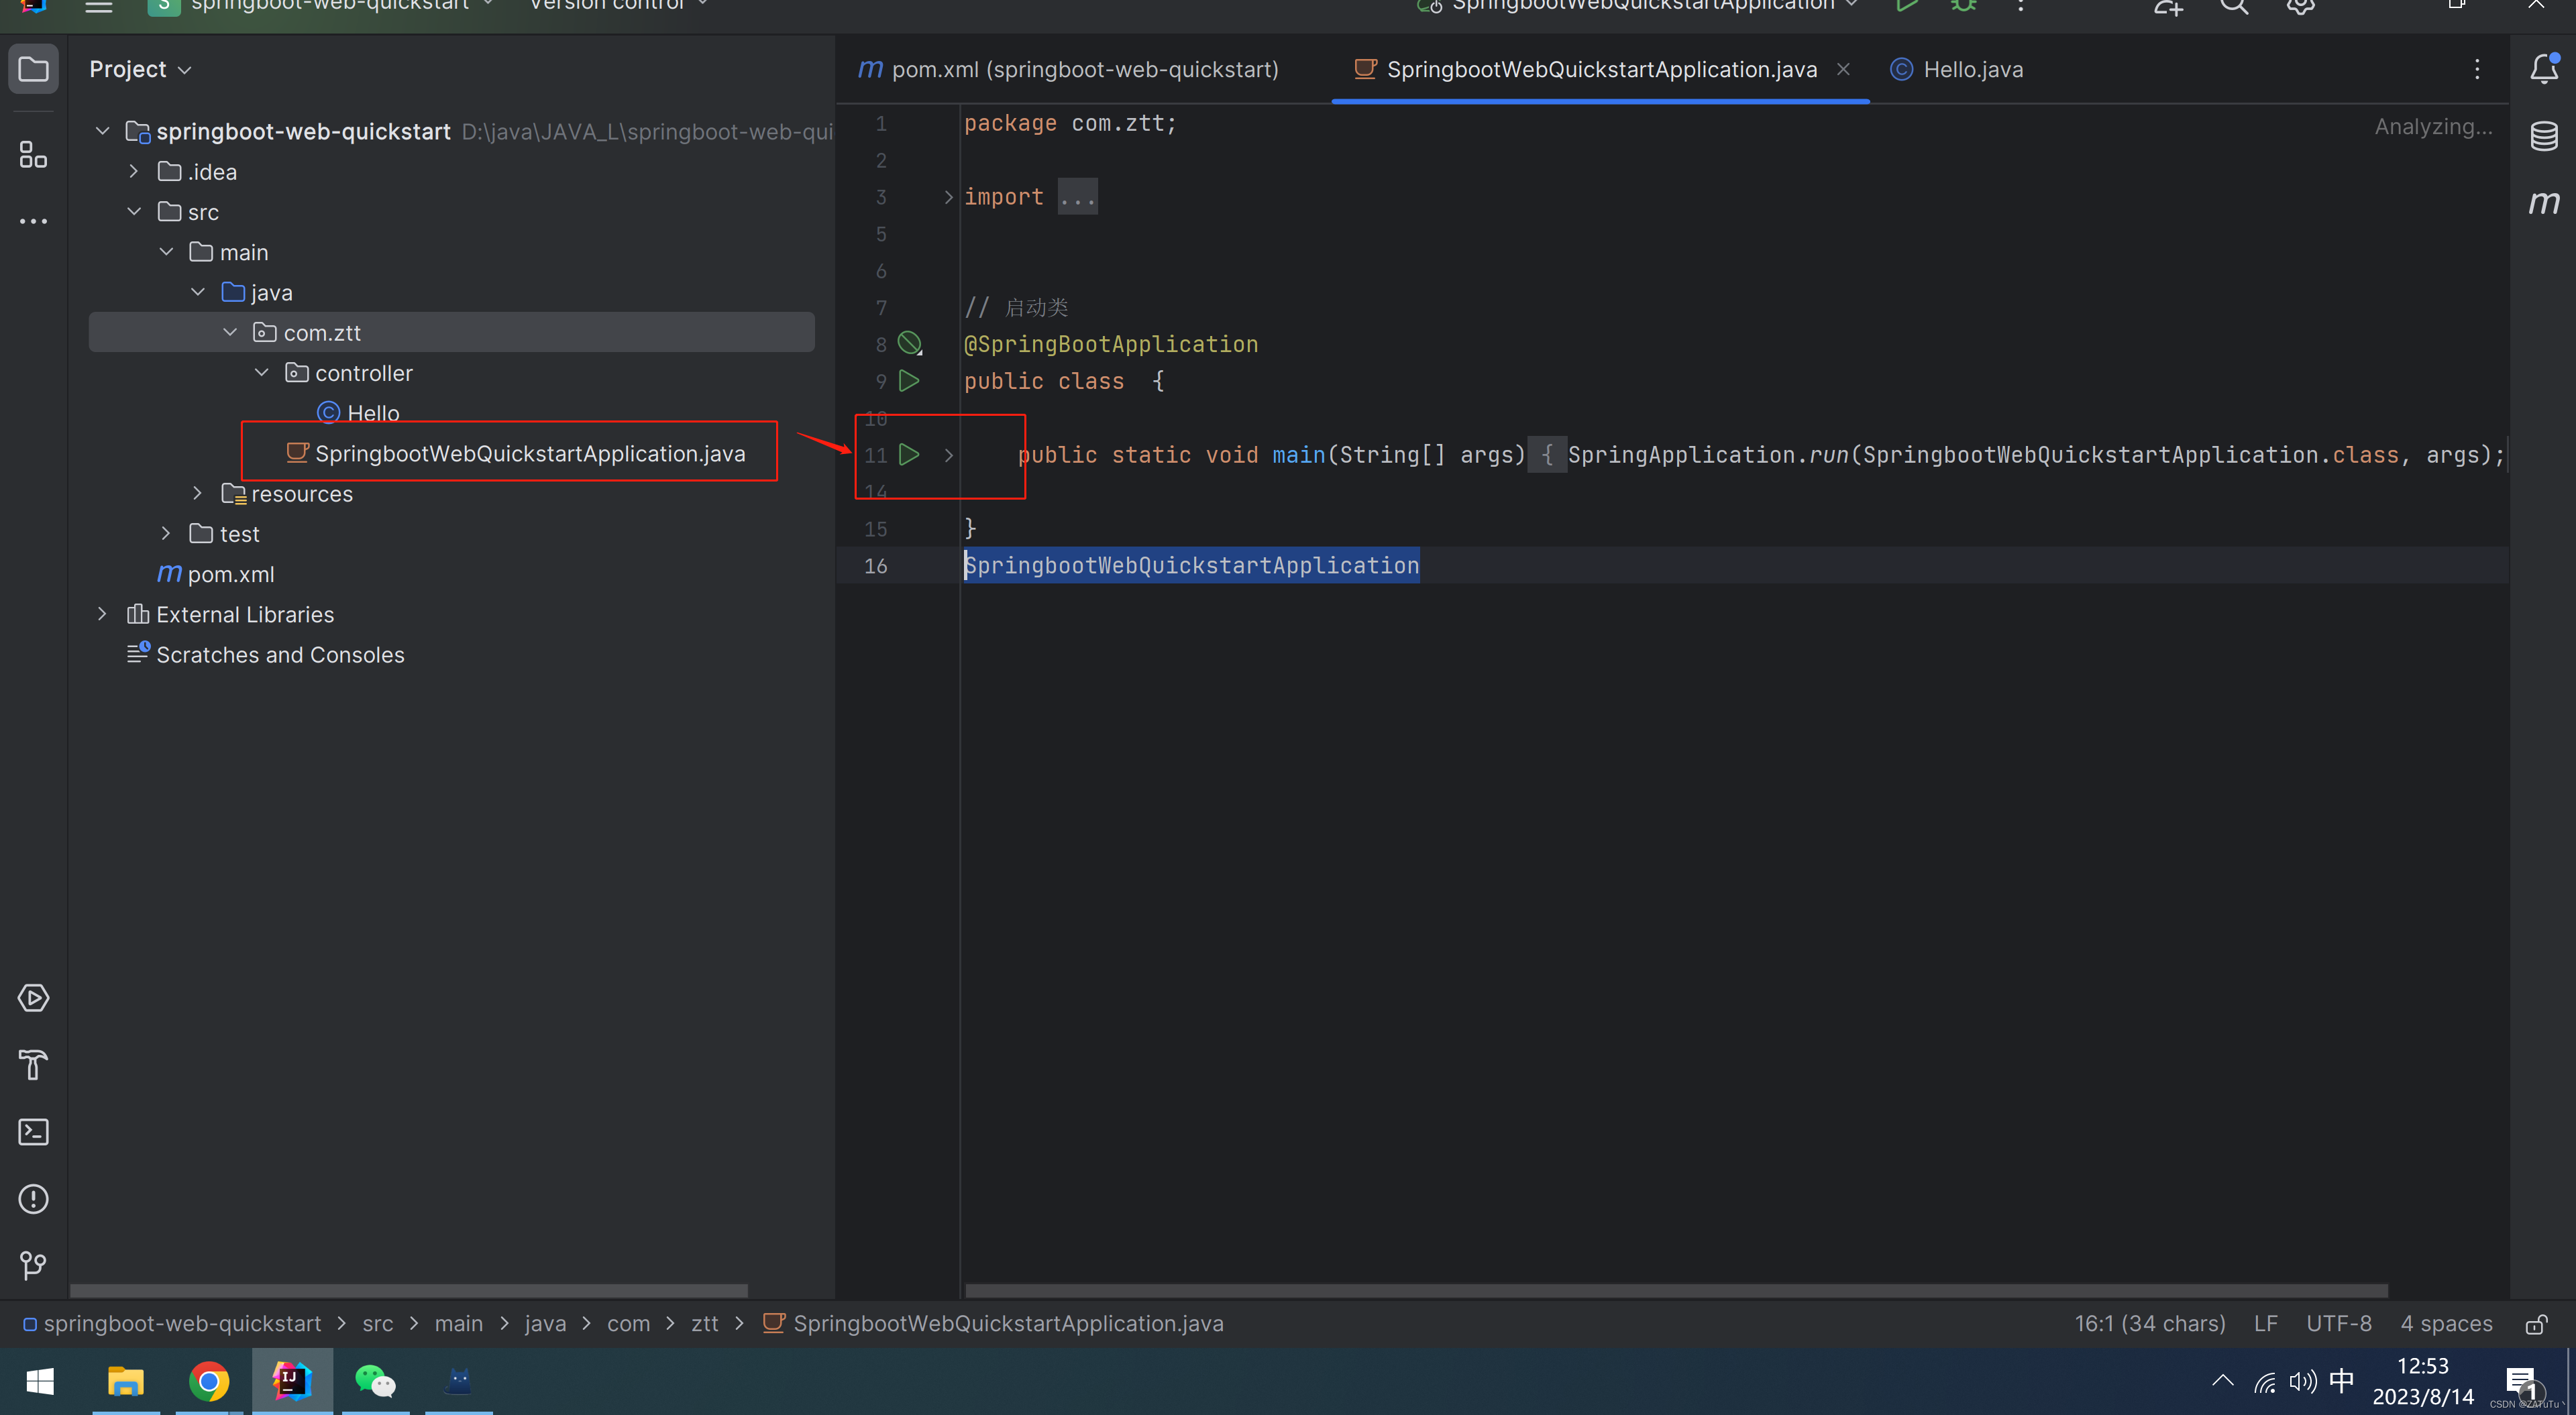Expand the .idea folder
The height and width of the screenshot is (1415, 2576).
click(x=134, y=172)
